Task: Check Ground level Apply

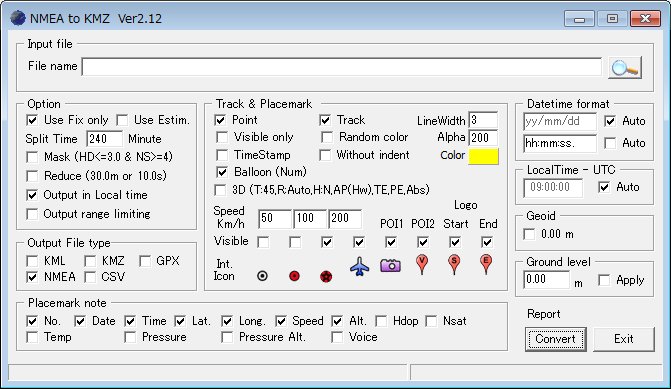Action: click(604, 280)
